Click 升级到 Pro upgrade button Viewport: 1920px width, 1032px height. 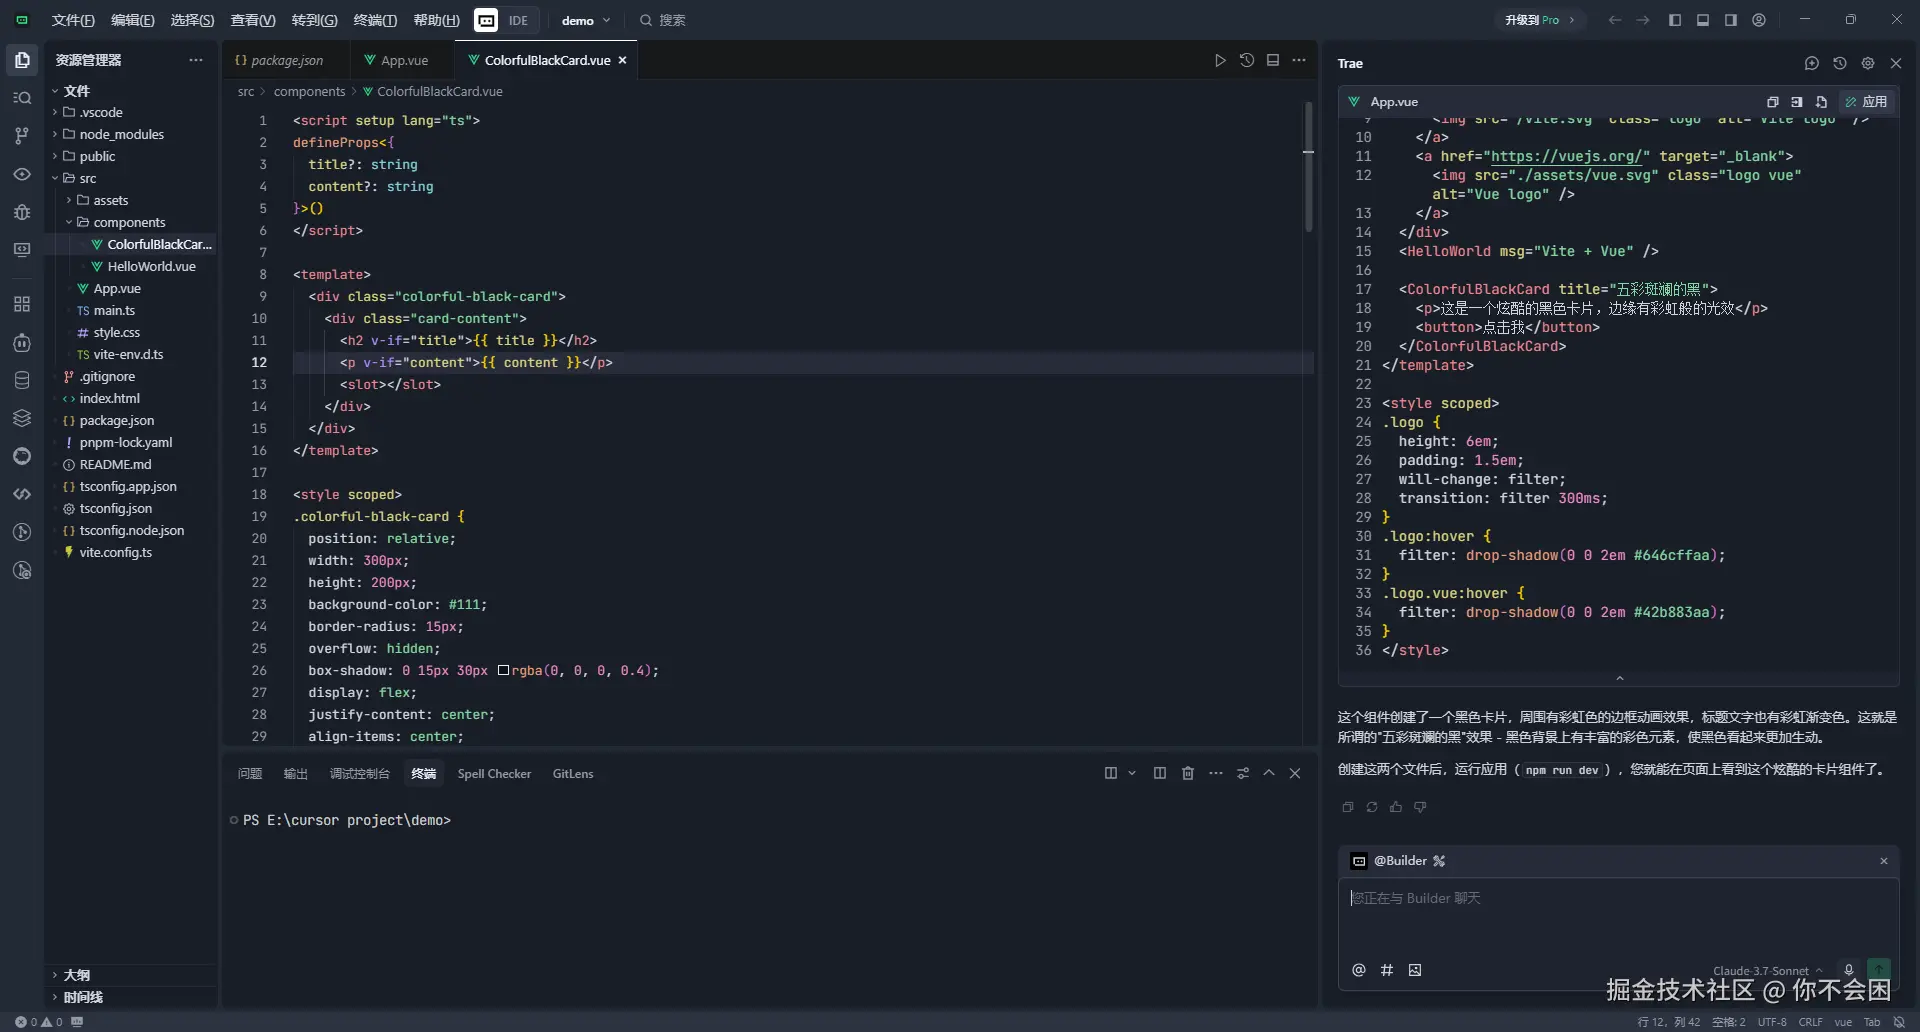click(x=1540, y=20)
